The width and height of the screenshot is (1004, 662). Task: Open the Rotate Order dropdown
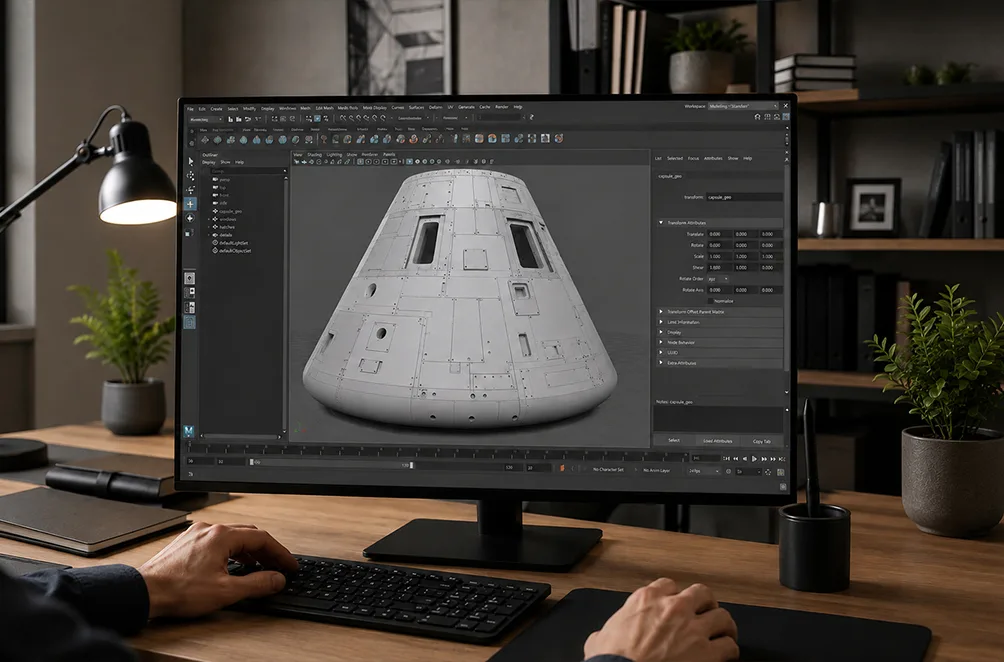718,279
